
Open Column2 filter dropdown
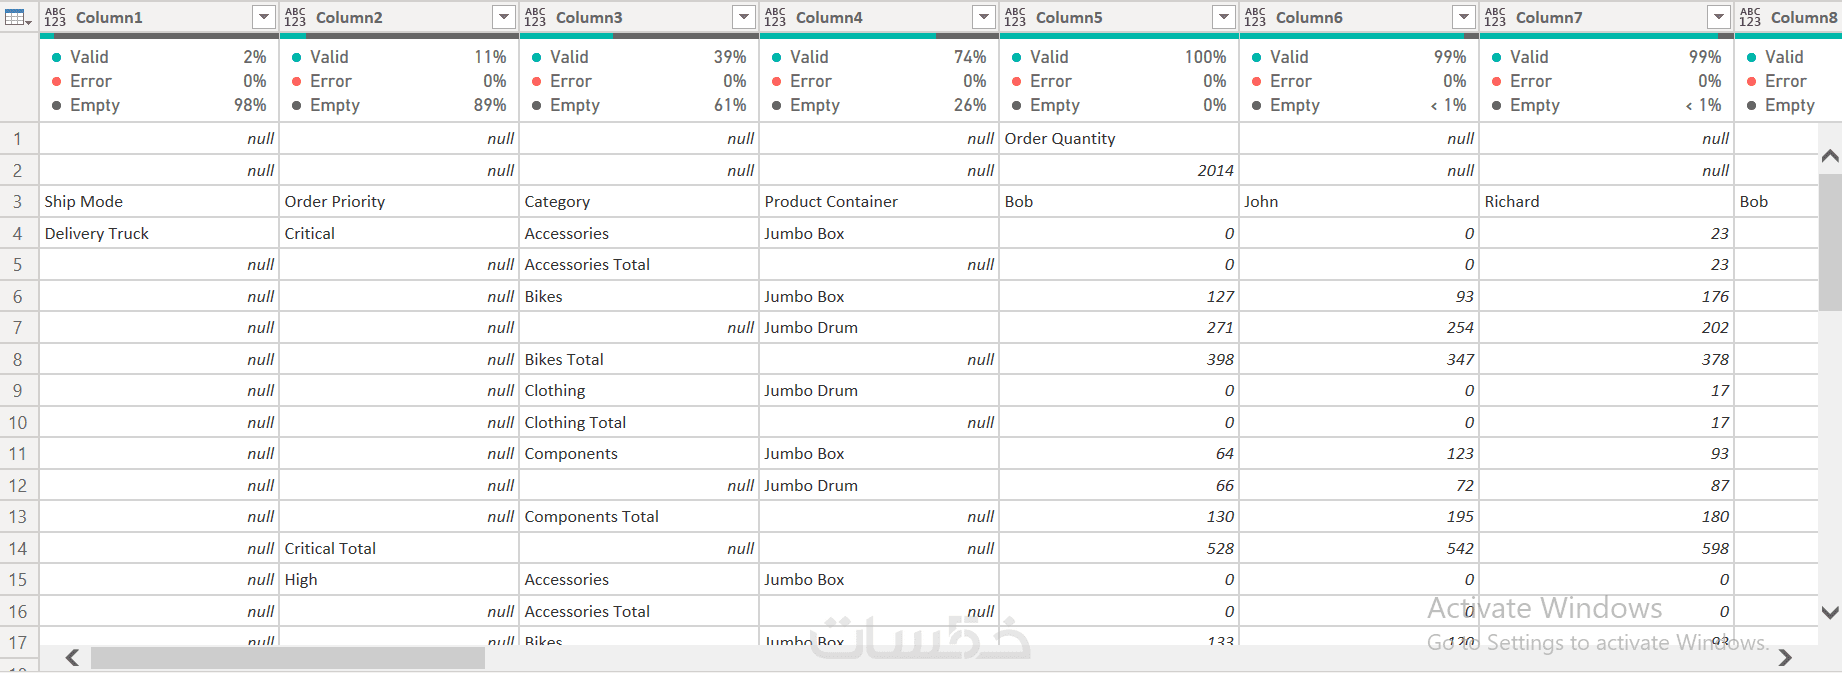[x=503, y=17]
